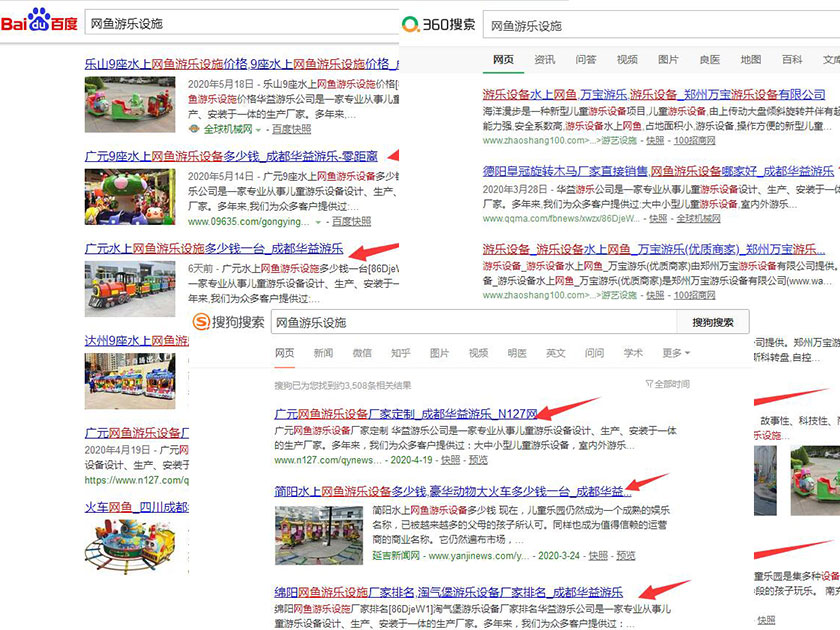Open the 360 图片 tab
840x630 pixels.
pyautogui.click(x=669, y=59)
